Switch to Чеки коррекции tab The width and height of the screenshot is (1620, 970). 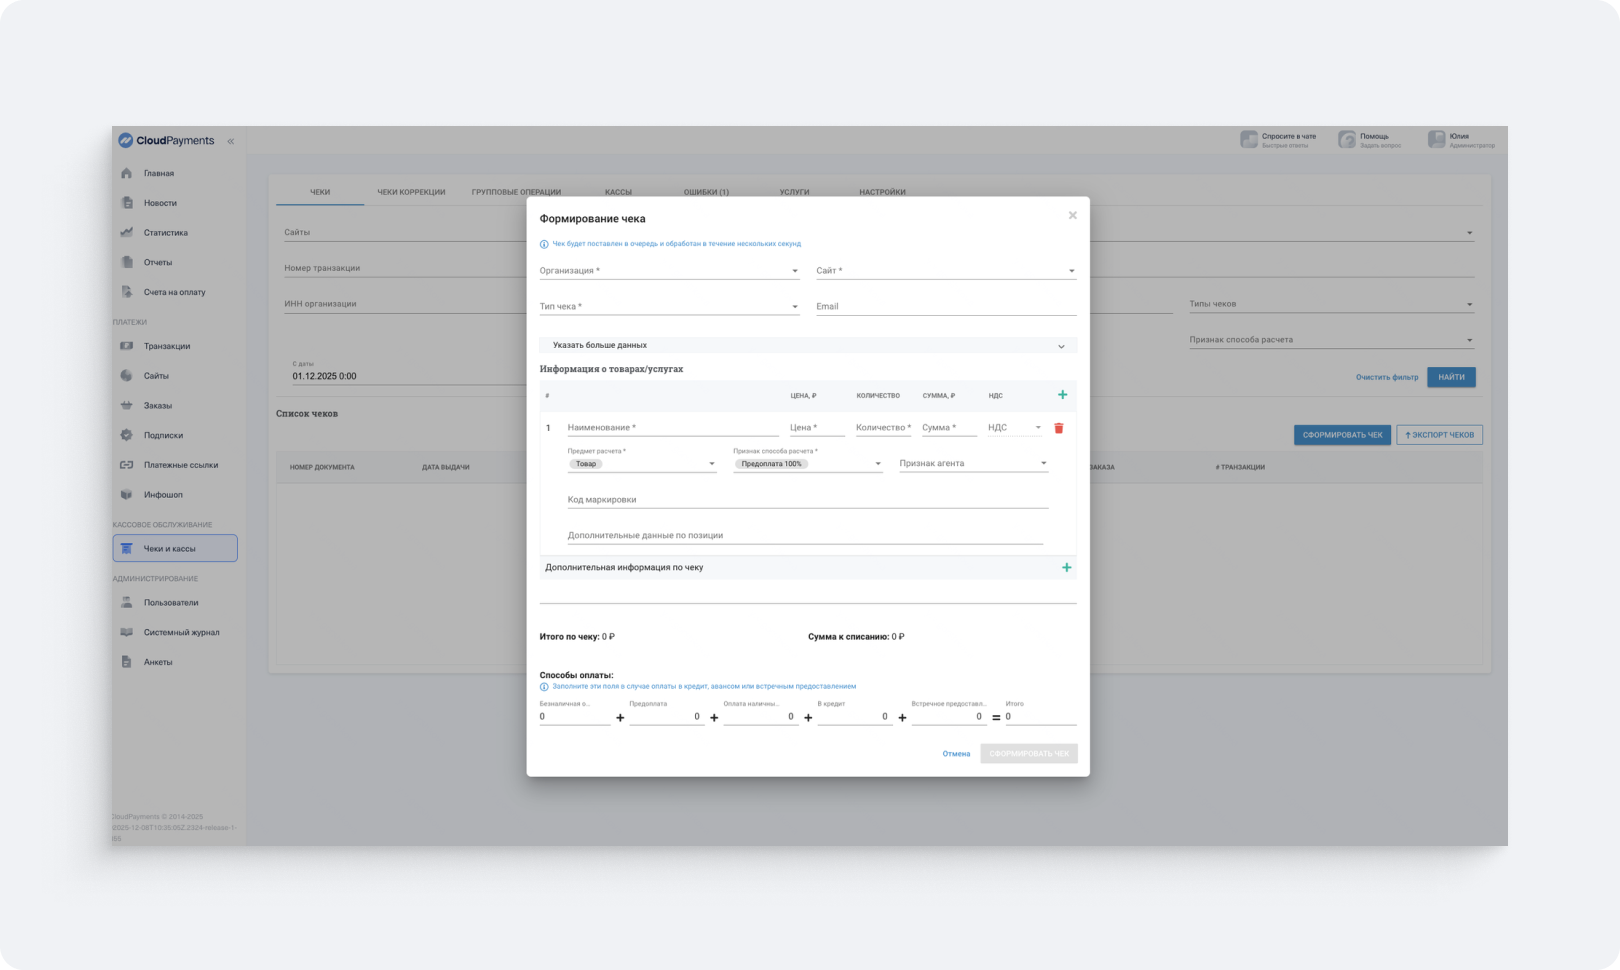coord(411,192)
